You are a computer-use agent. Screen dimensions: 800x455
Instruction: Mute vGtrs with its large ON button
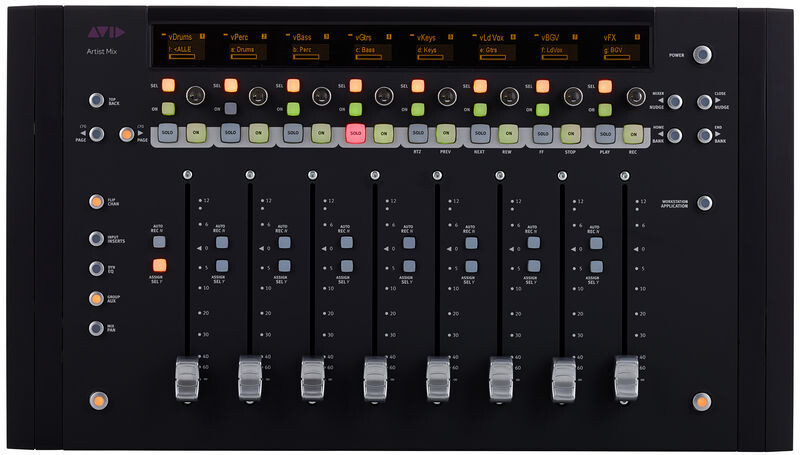tap(384, 133)
